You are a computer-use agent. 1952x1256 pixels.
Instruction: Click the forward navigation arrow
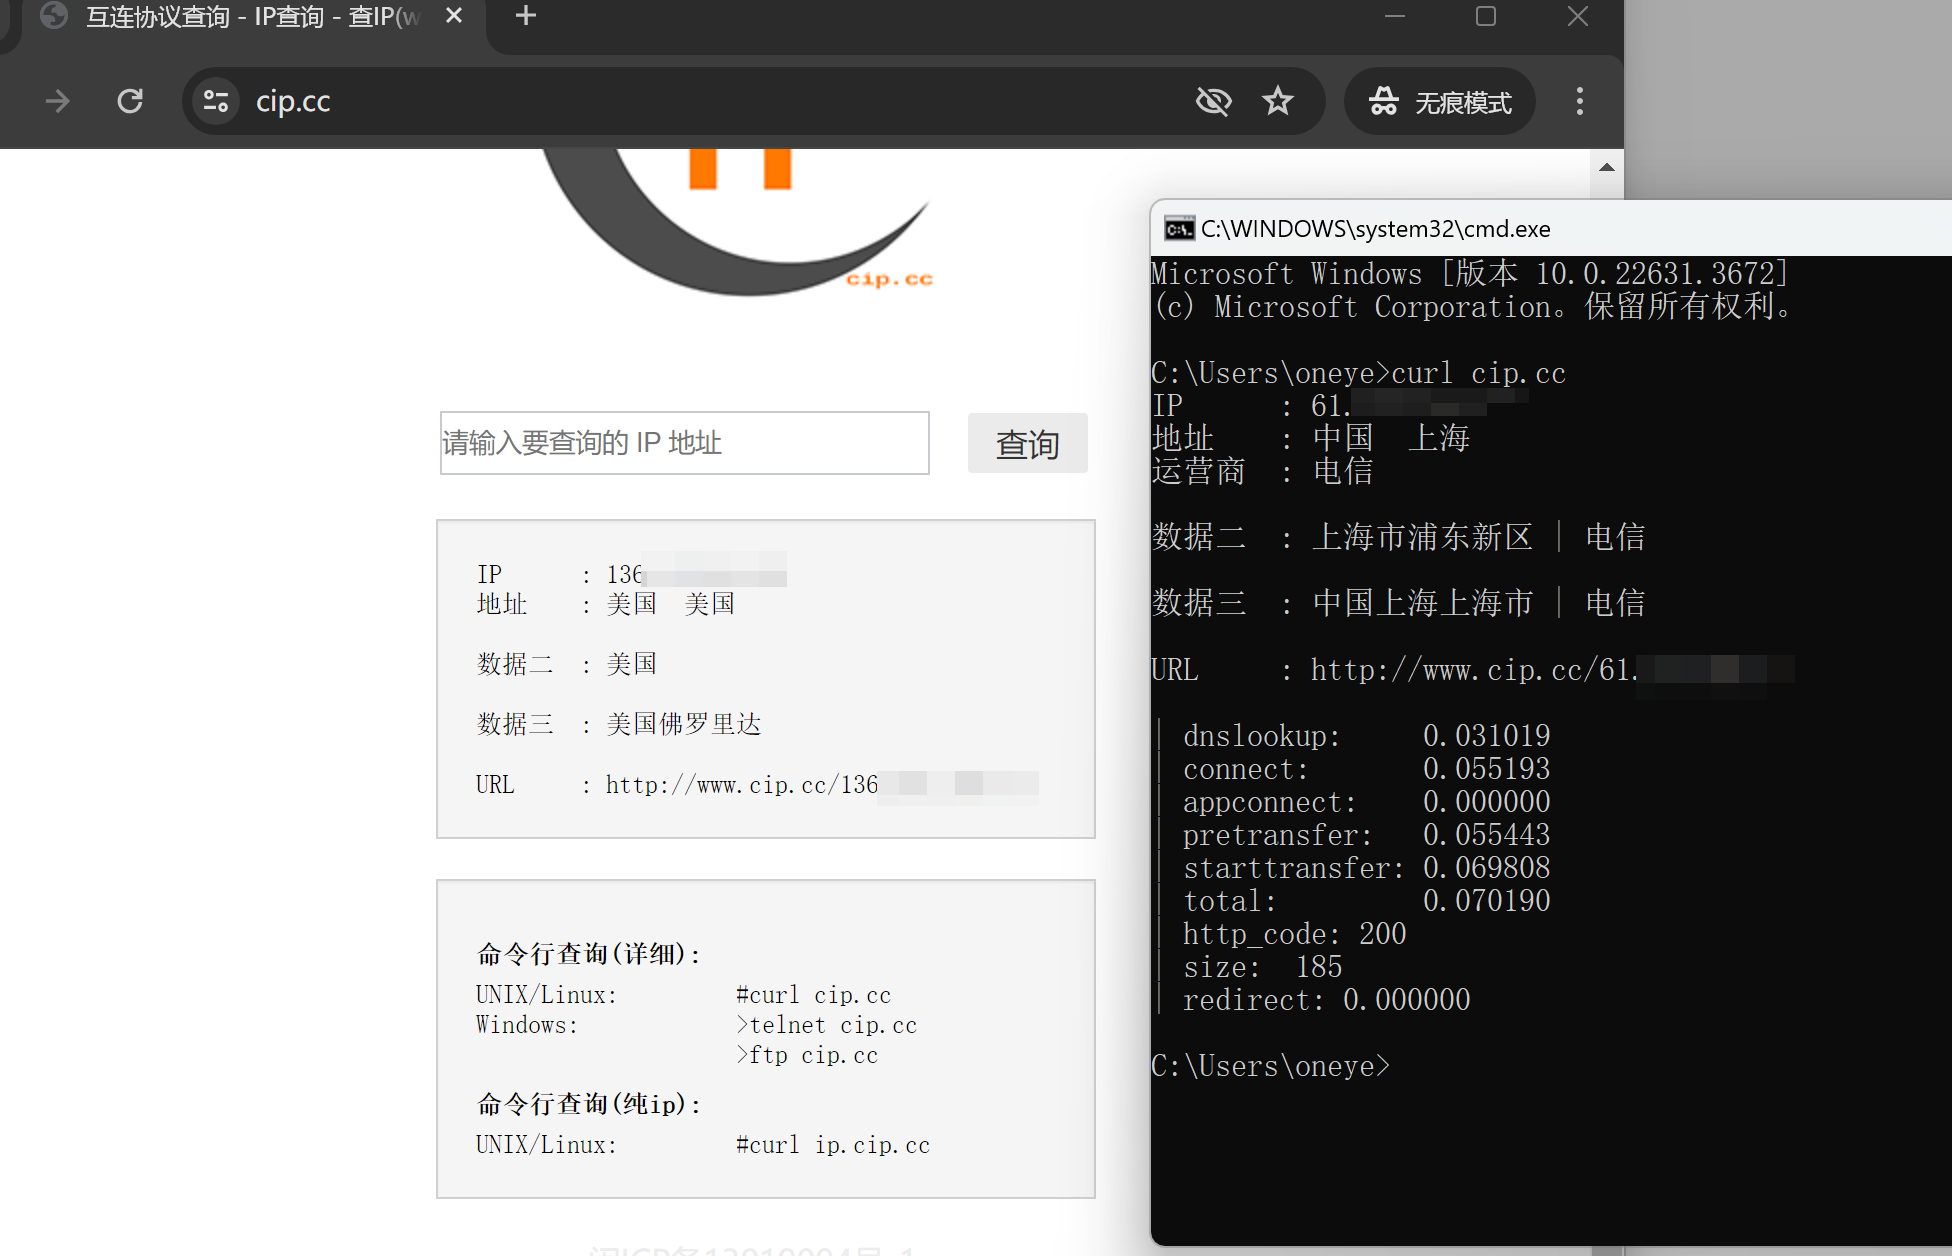click(x=58, y=101)
